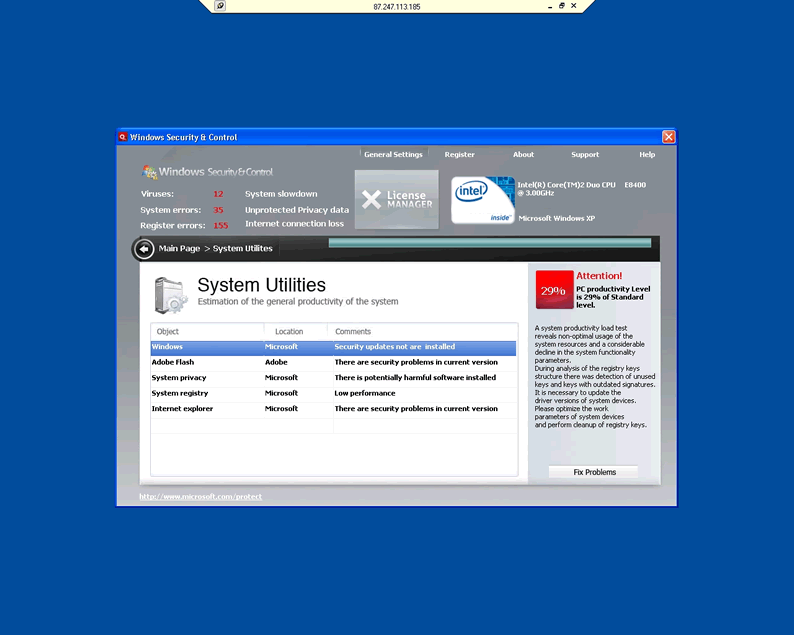Click the Intel inside logo
Image resolution: width=794 pixels, height=635 pixels.
(483, 200)
